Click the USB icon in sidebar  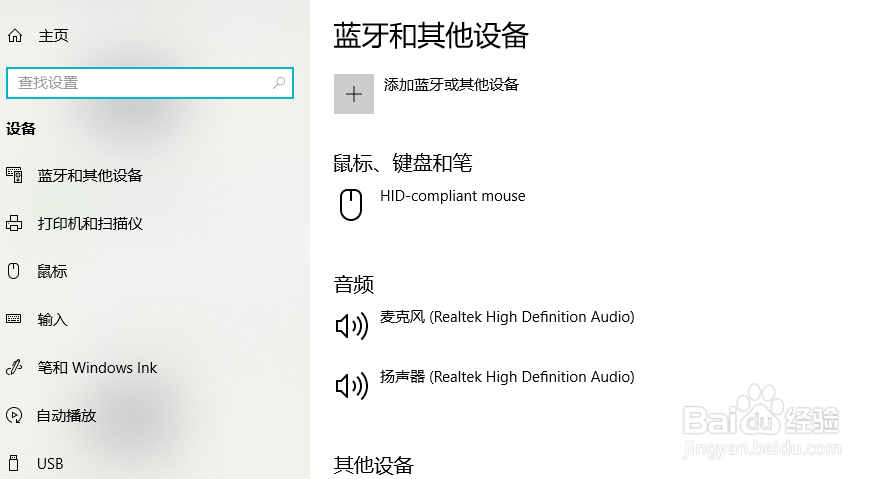[x=14, y=463]
